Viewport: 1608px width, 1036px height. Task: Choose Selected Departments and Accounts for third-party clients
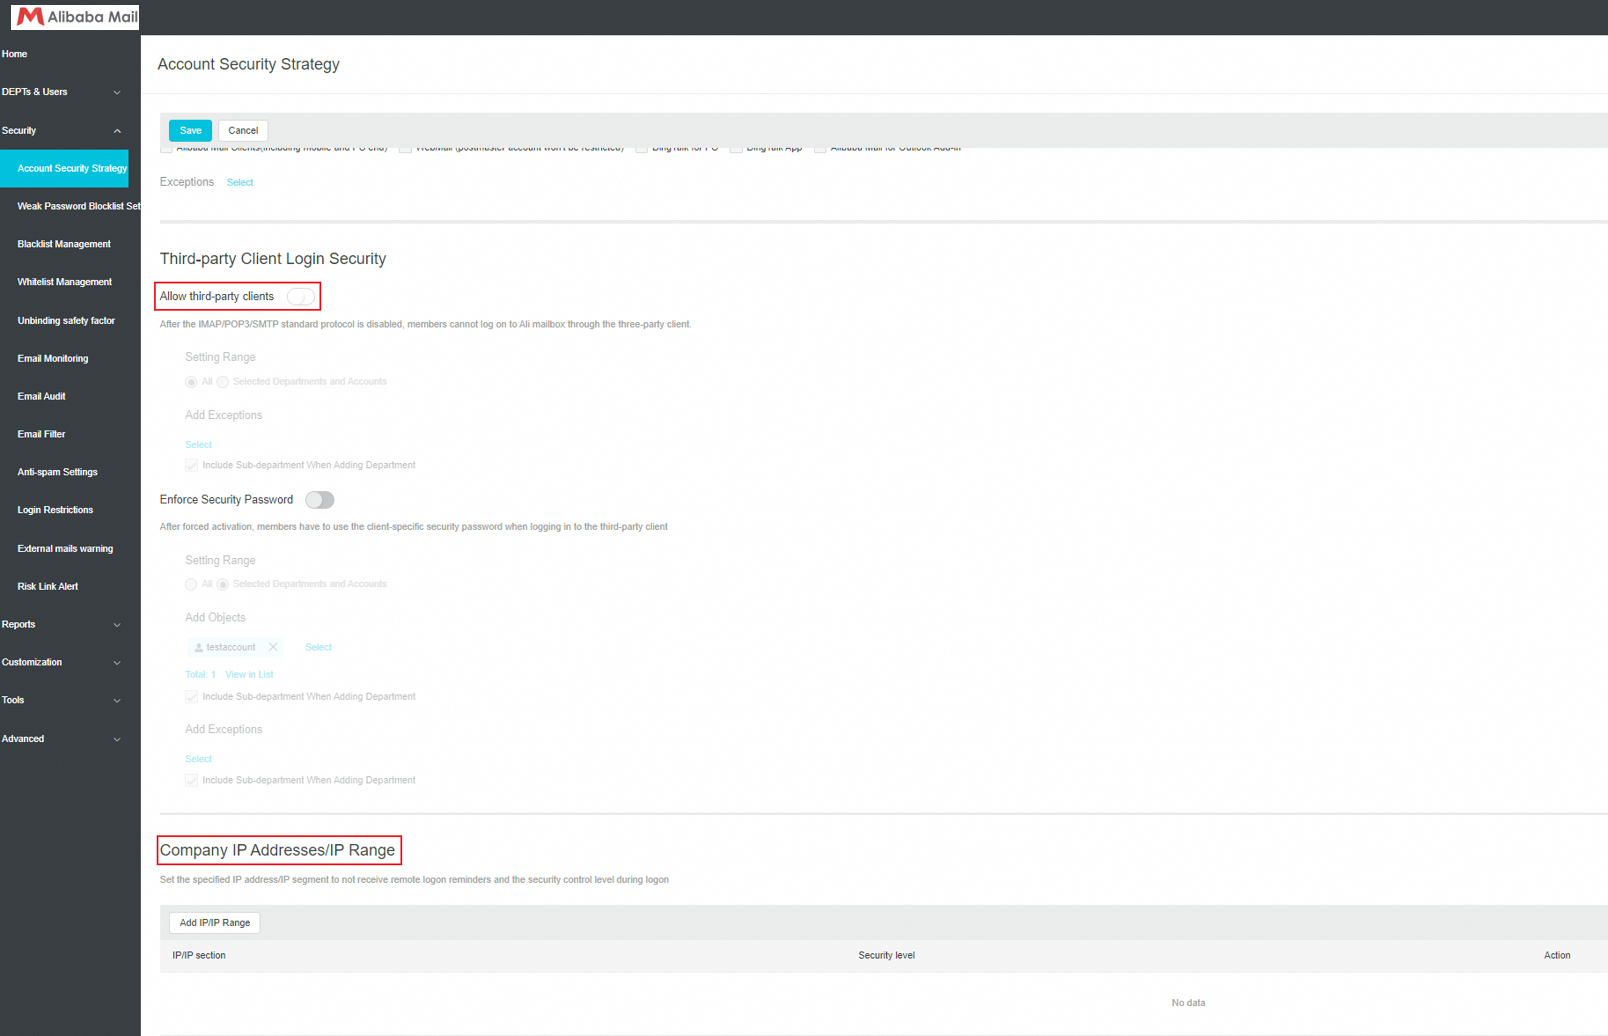[223, 382]
